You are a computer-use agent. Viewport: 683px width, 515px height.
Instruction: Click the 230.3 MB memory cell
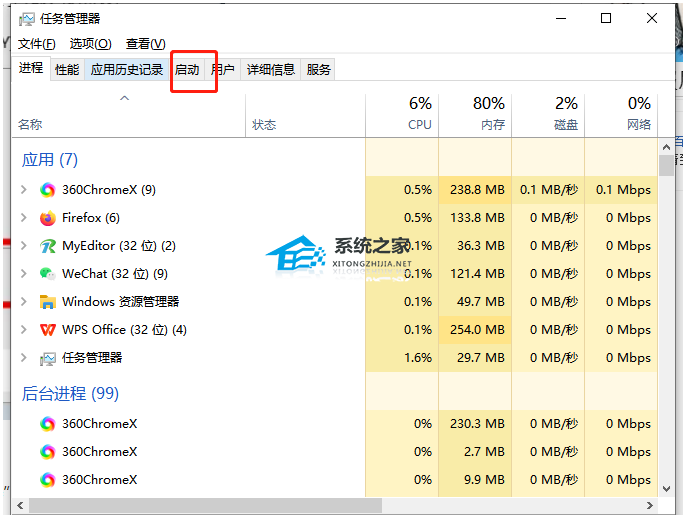[x=475, y=424]
